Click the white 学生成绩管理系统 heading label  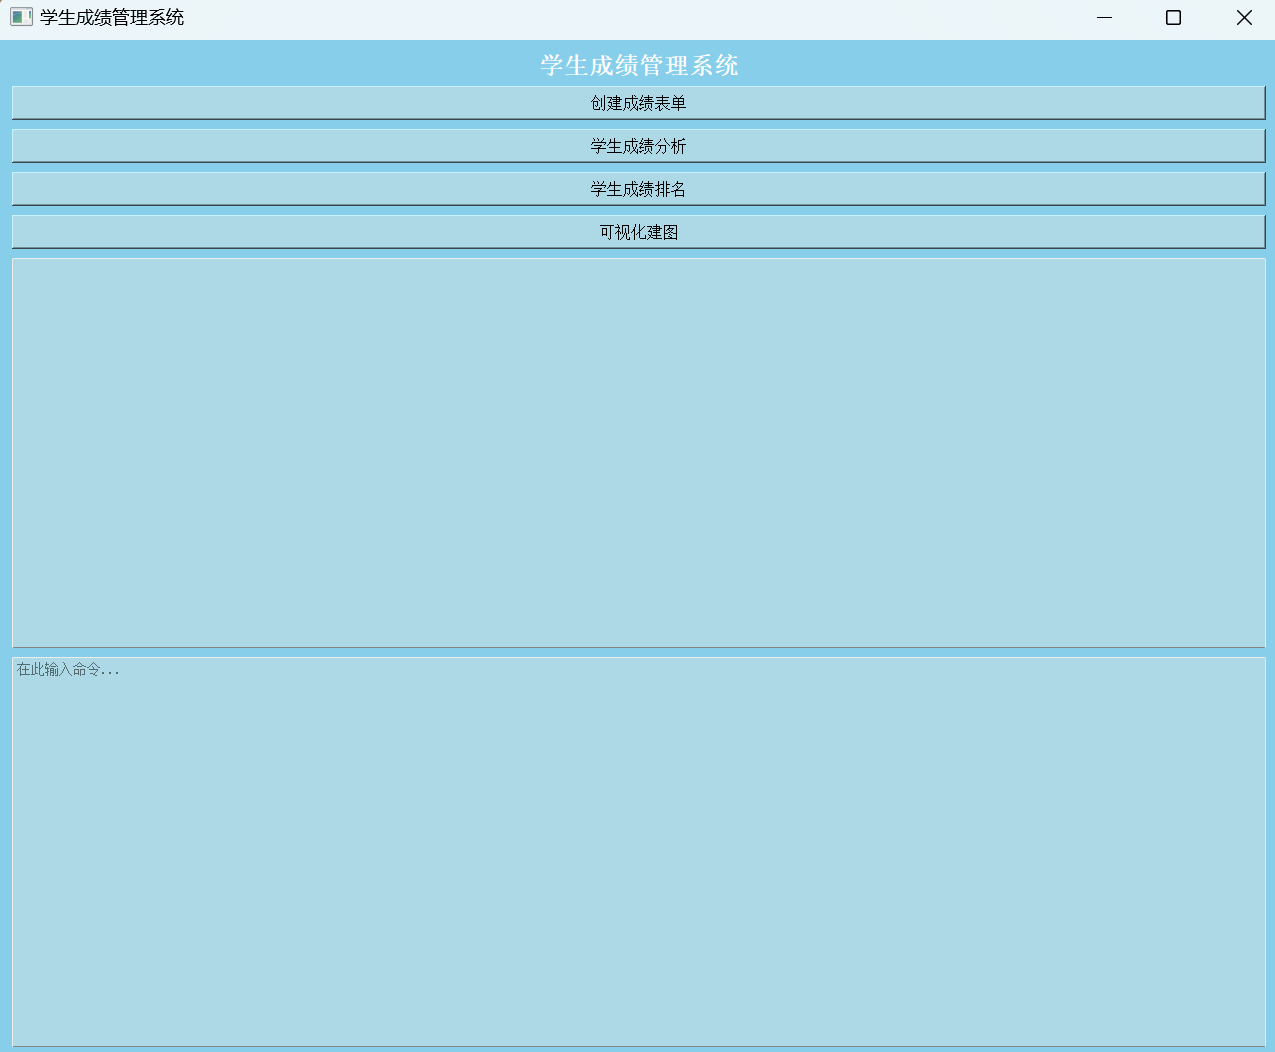(x=639, y=66)
